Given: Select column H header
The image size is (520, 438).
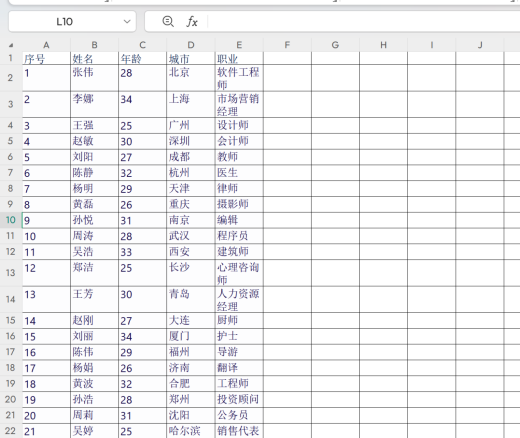Looking at the screenshot, I should point(383,45).
